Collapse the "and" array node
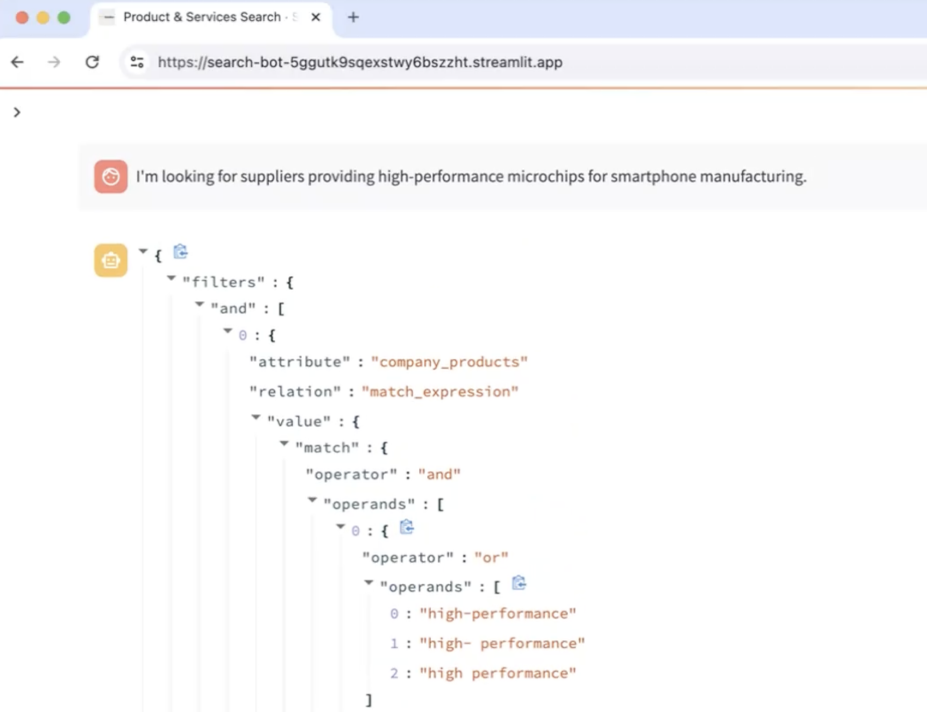 pyautogui.click(x=200, y=307)
